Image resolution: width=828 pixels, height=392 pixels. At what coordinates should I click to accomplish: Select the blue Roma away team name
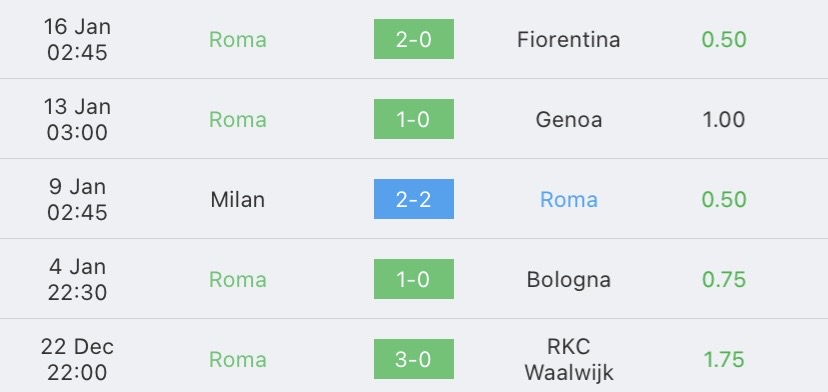569,200
